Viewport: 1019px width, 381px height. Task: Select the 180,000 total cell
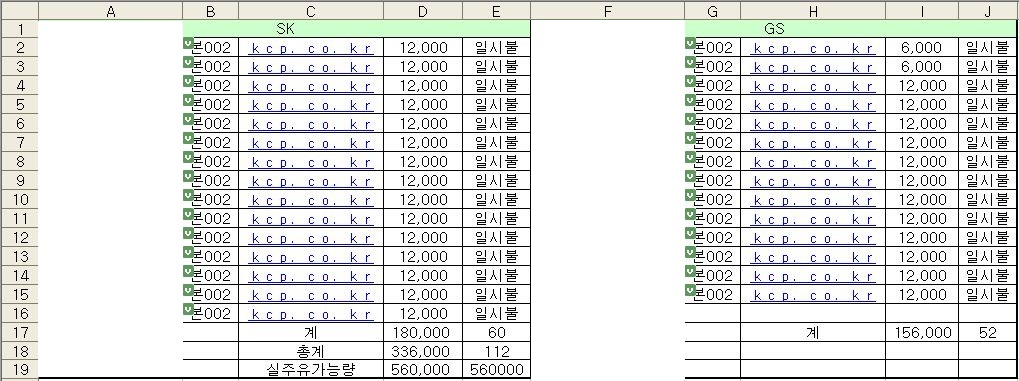423,332
